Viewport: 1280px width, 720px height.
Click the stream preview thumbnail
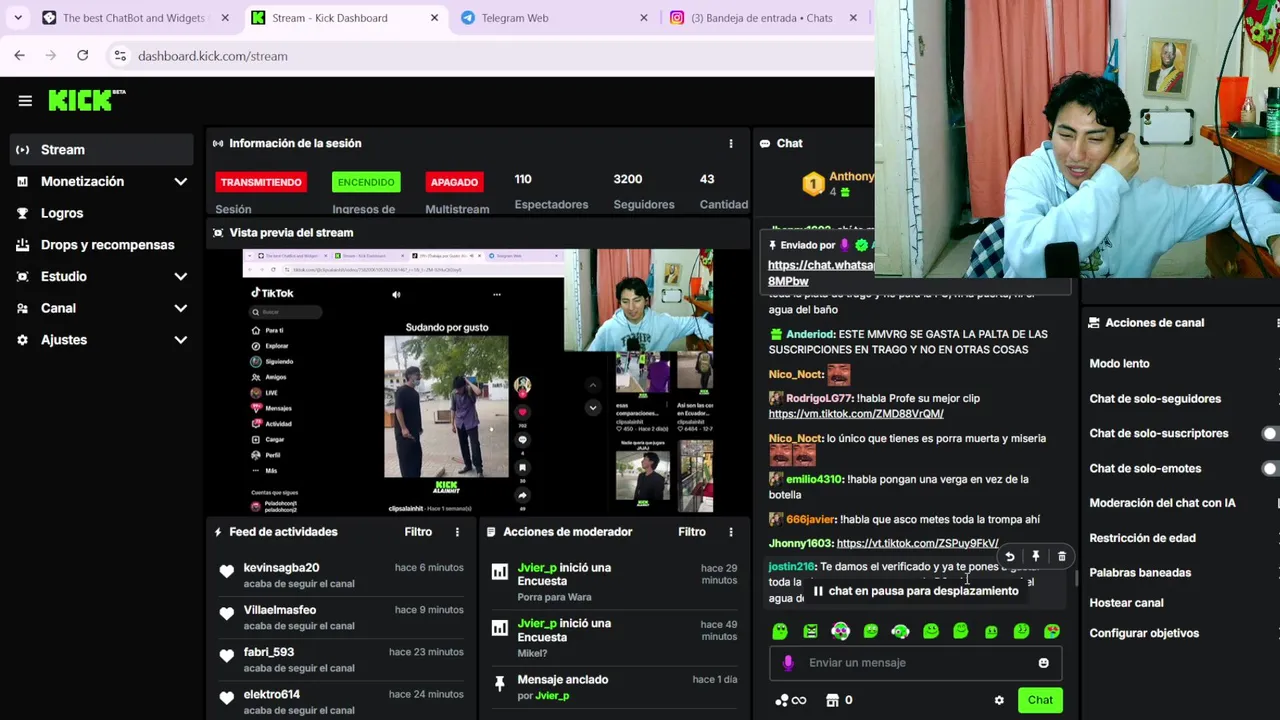[x=478, y=381]
